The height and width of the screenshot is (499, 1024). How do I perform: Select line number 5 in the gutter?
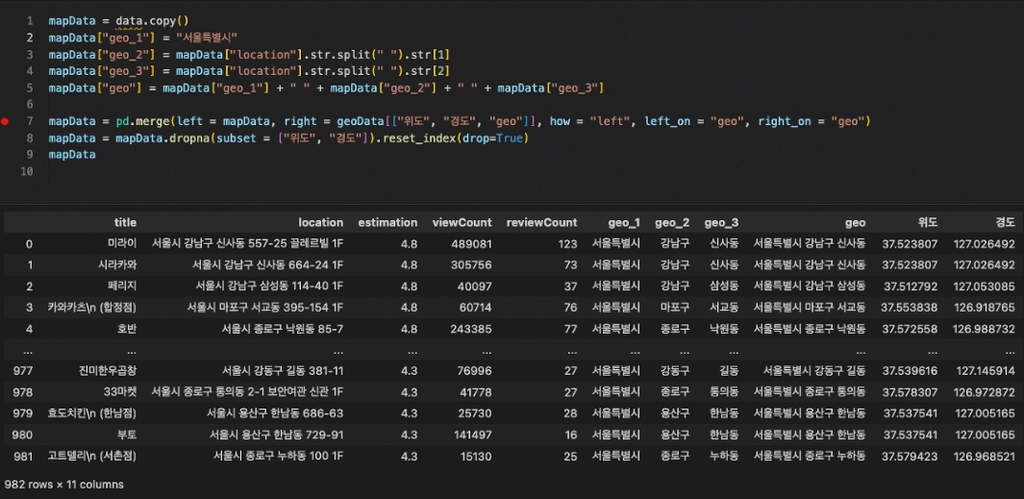point(30,88)
